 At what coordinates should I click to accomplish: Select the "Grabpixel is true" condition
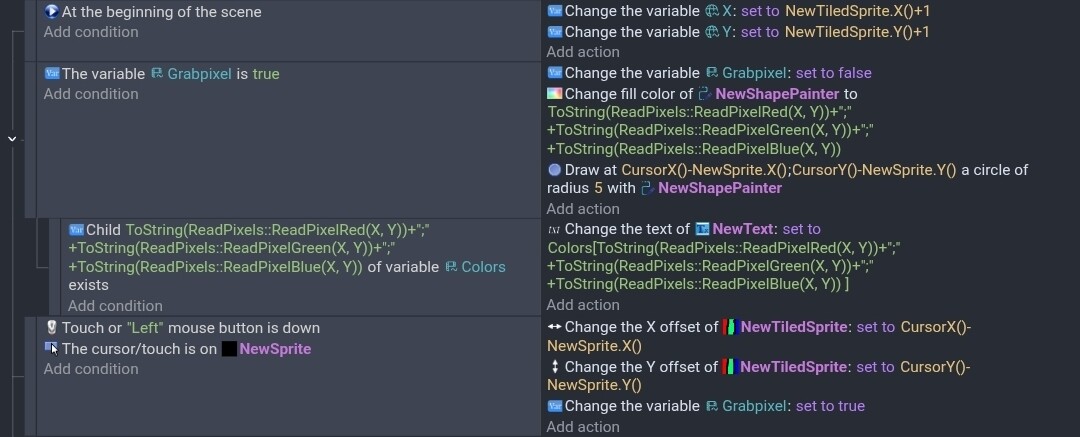click(170, 74)
